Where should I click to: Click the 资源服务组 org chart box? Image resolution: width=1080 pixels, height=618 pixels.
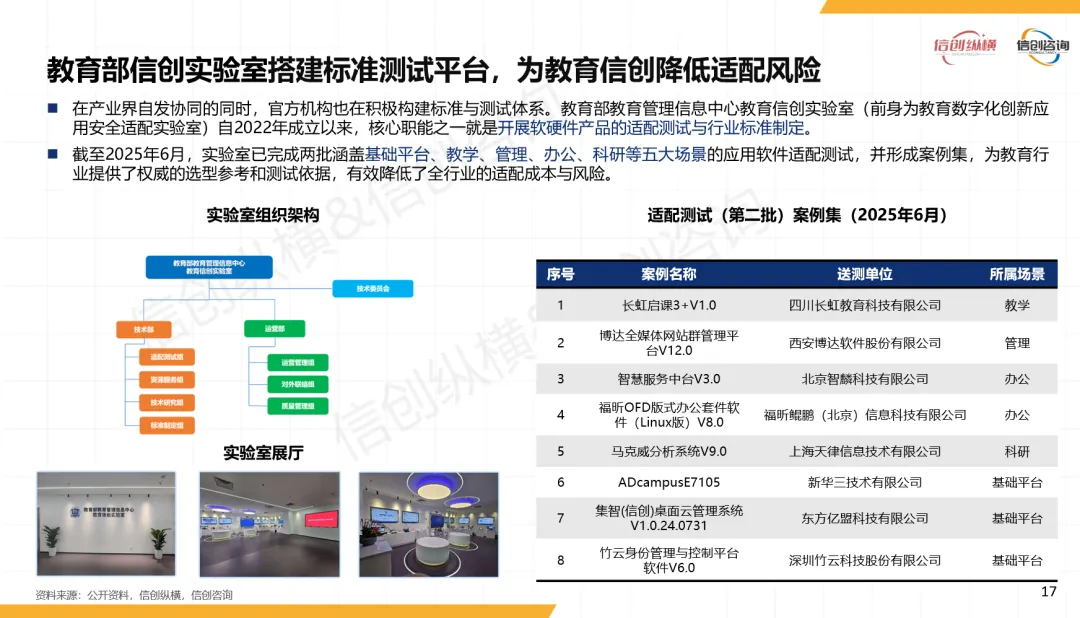click(x=167, y=380)
